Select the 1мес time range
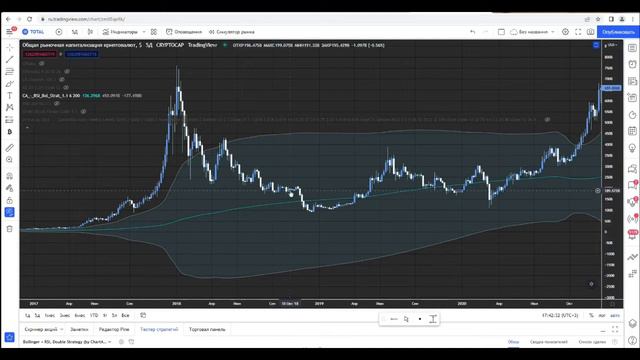640x360 pixels. 49,316
